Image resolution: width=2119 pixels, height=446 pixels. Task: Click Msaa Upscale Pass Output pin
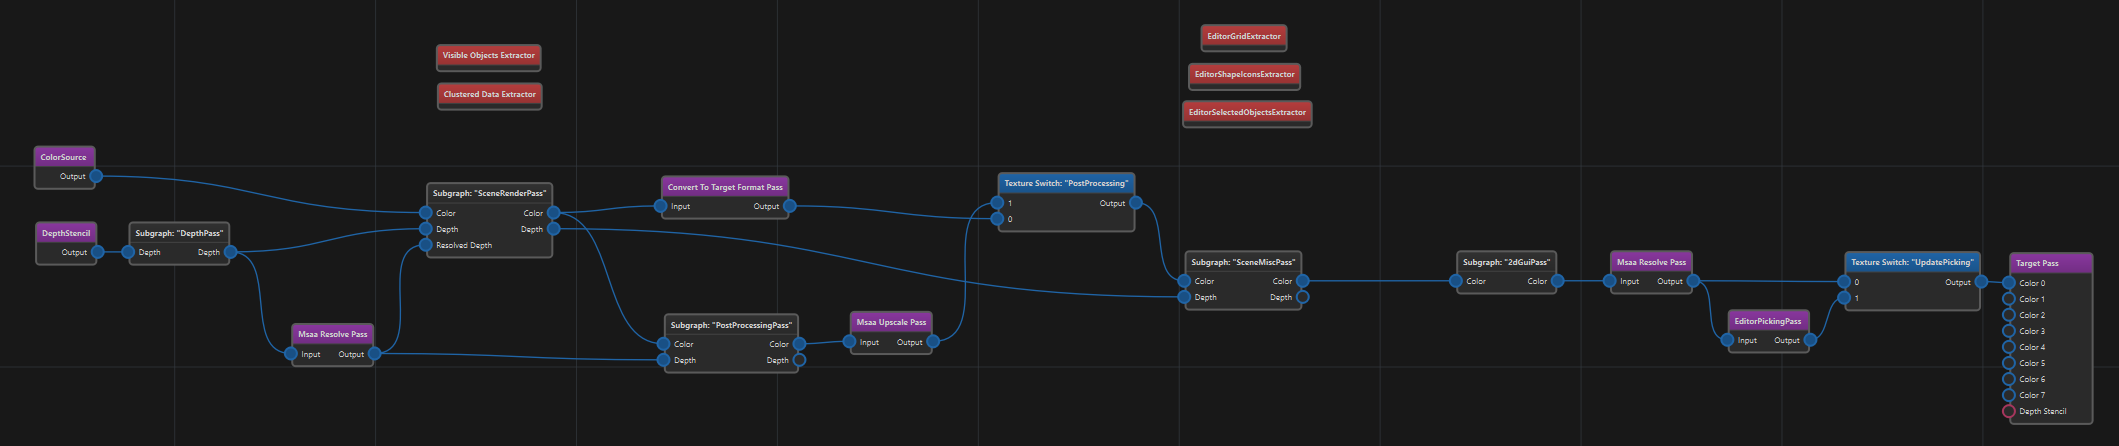coord(933,341)
